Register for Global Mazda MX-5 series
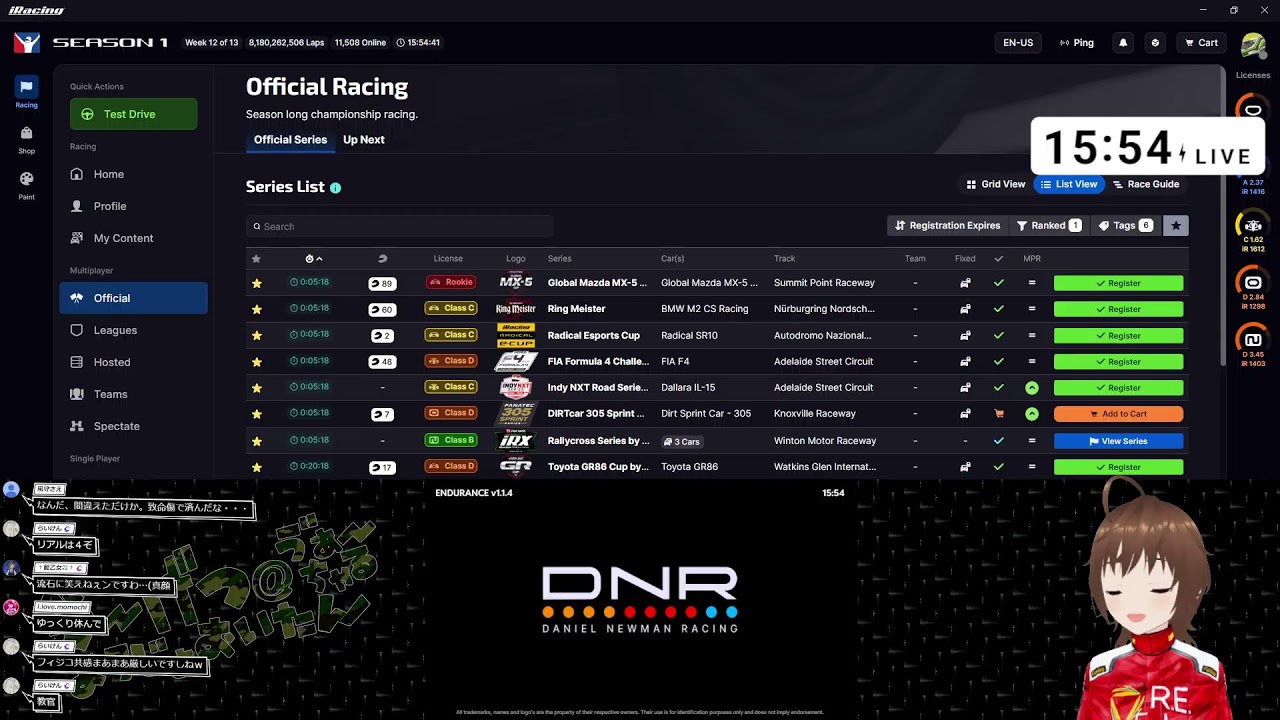 (x=1118, y=283)
